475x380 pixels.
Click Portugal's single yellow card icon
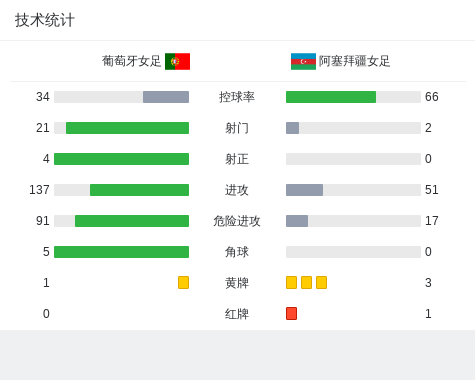pos(183,282)
